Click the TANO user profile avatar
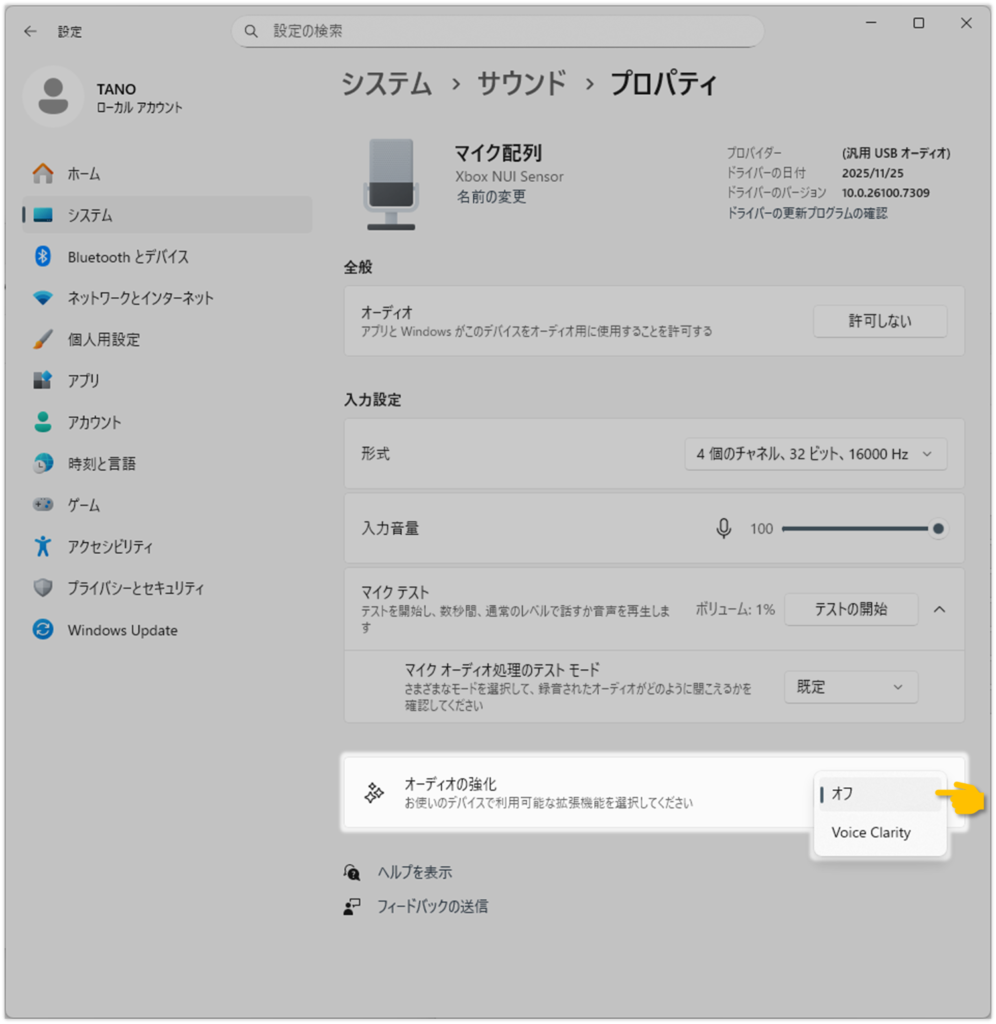This screenshot has height=1024, width=996. (52, 97)
